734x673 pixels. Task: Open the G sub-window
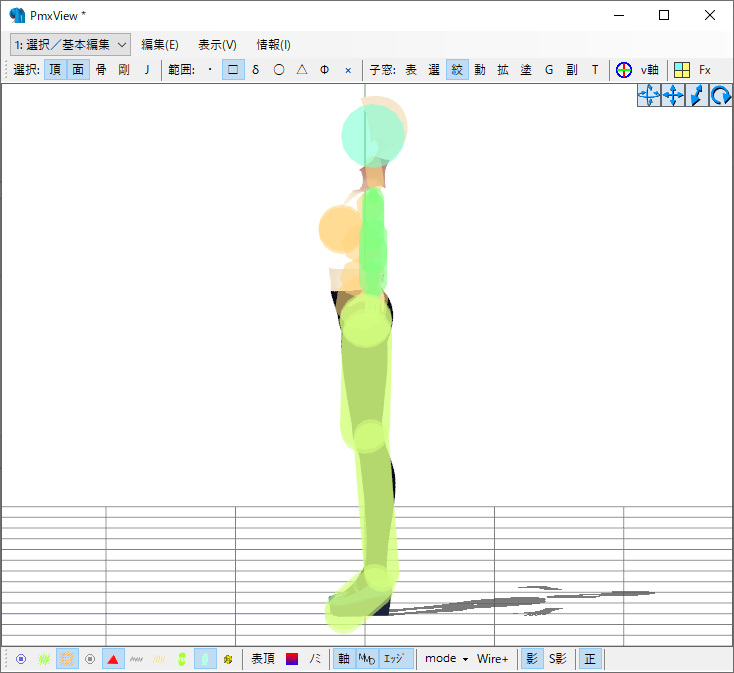tap(549, 70)
